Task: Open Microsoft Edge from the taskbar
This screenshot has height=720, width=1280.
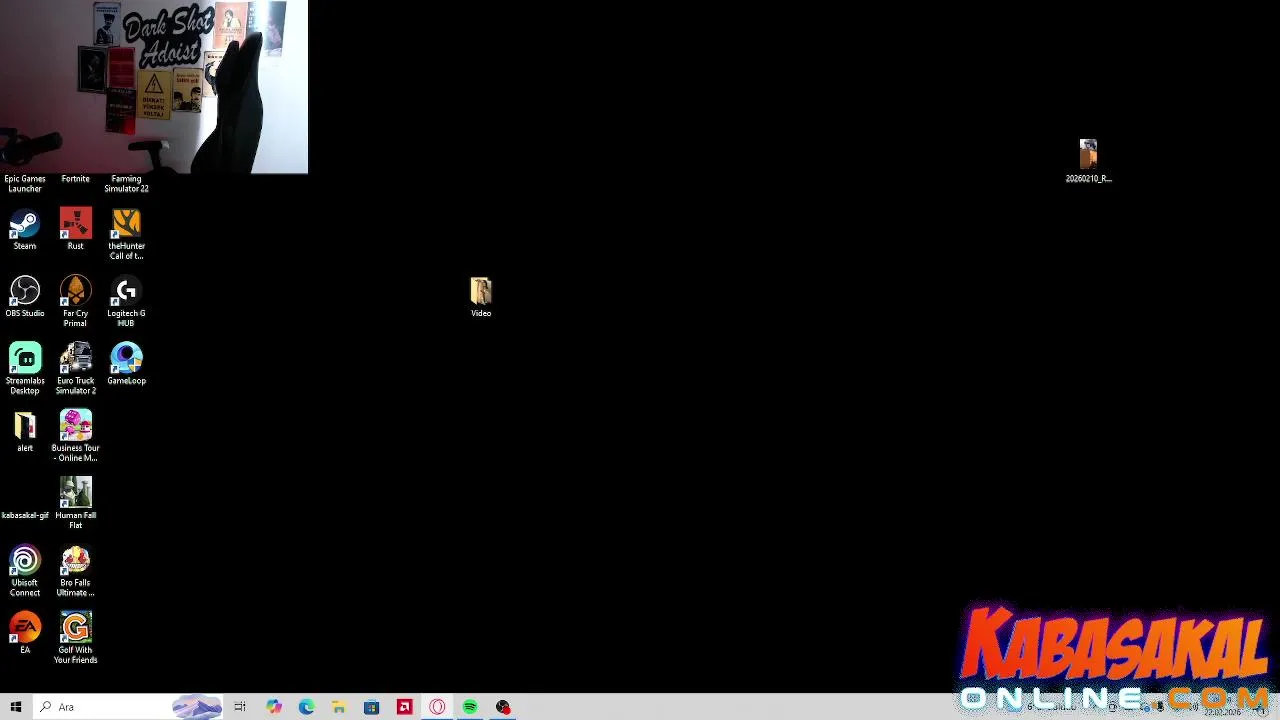Action: pyautogui.click(x=306, y=707)
